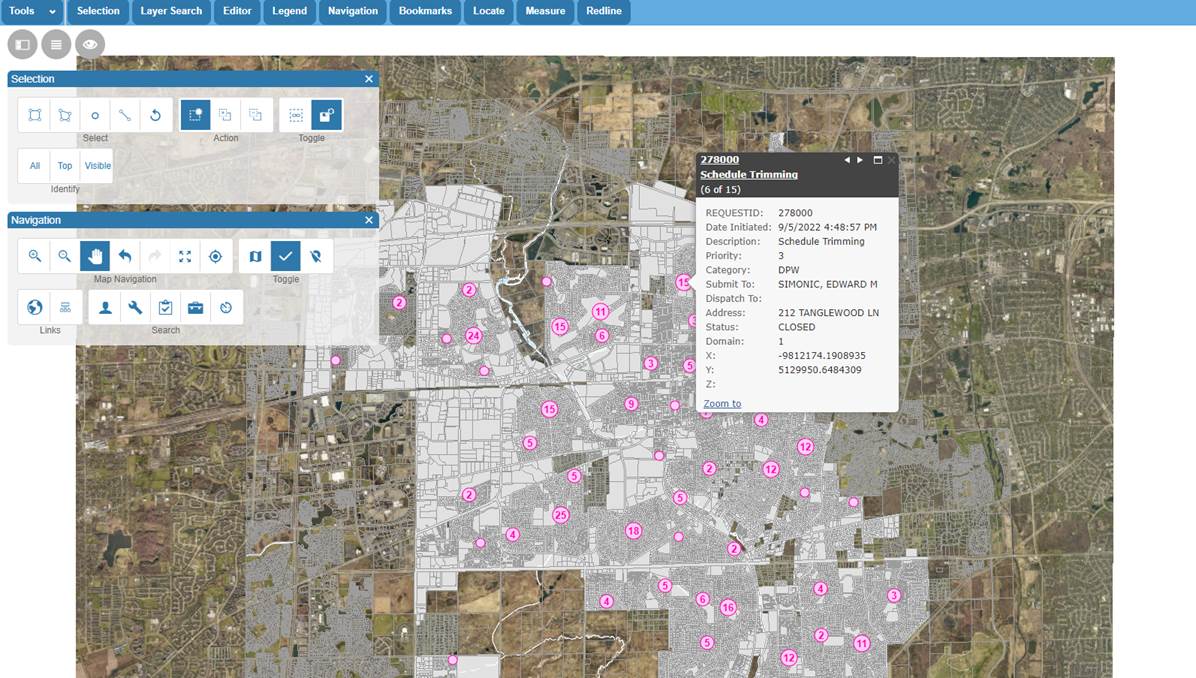Viewport: 1196px width, 678px height.
Task: Select the rectangle selection tool
Action: point(34,114)
